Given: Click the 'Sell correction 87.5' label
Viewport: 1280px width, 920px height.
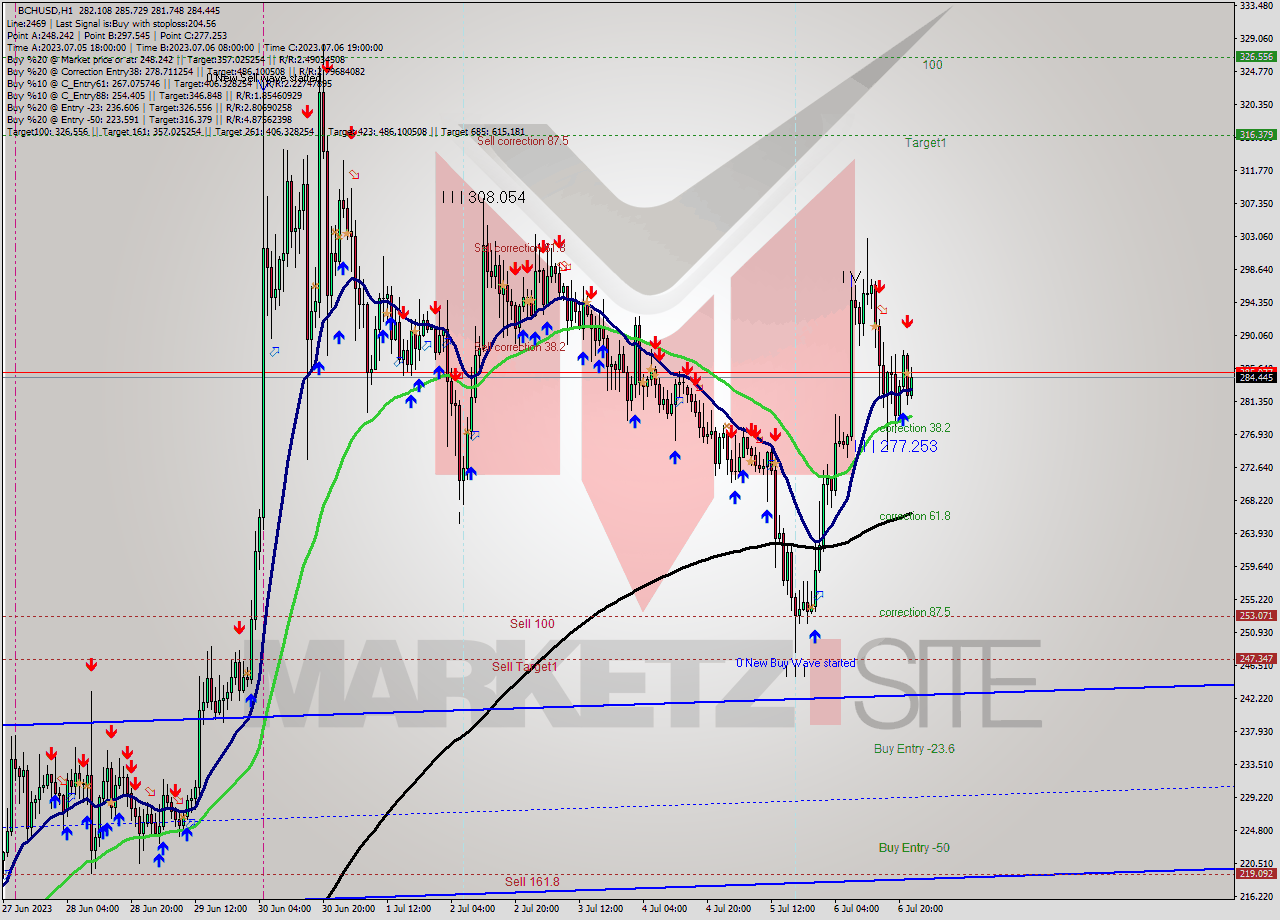Looking at the screenshot, I should pos(522,141).
